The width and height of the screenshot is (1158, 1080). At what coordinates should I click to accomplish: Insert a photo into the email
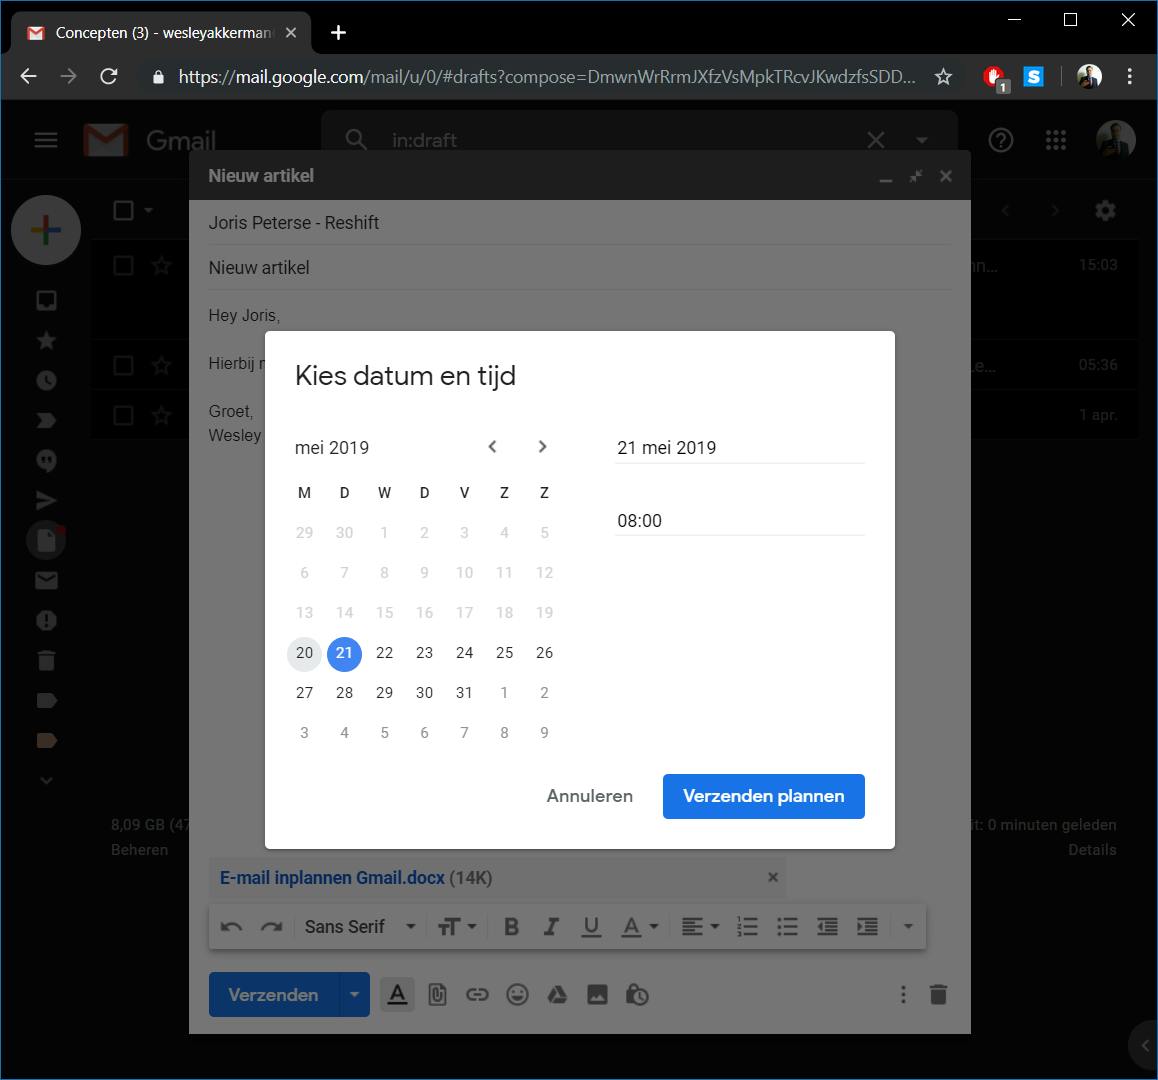(597, 995)
